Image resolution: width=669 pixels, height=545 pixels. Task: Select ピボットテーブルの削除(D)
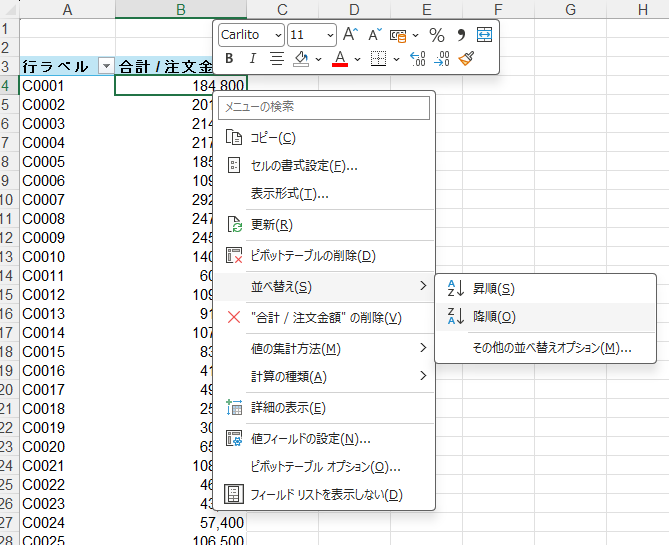pos(324,256)
